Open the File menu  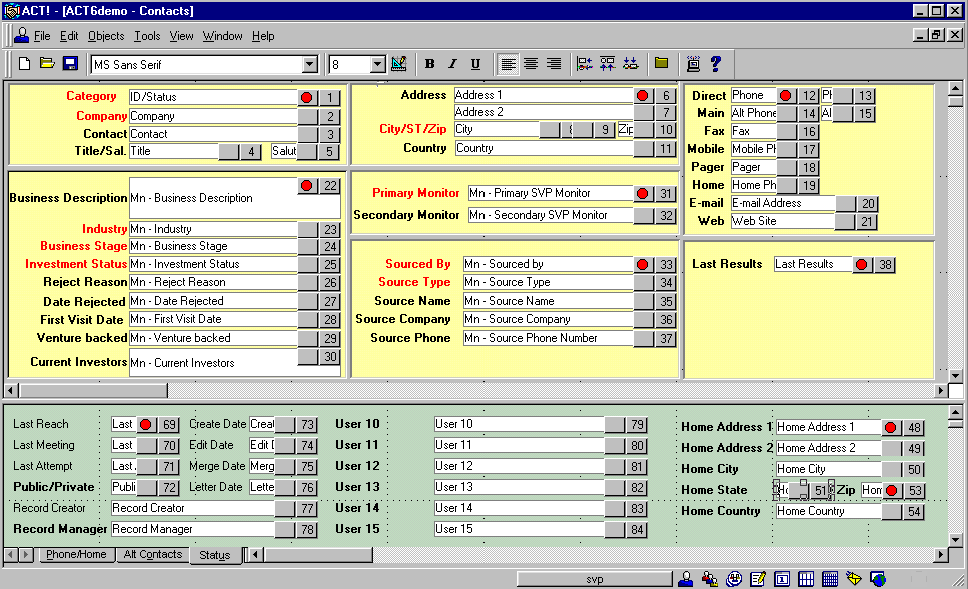point(42,36)
